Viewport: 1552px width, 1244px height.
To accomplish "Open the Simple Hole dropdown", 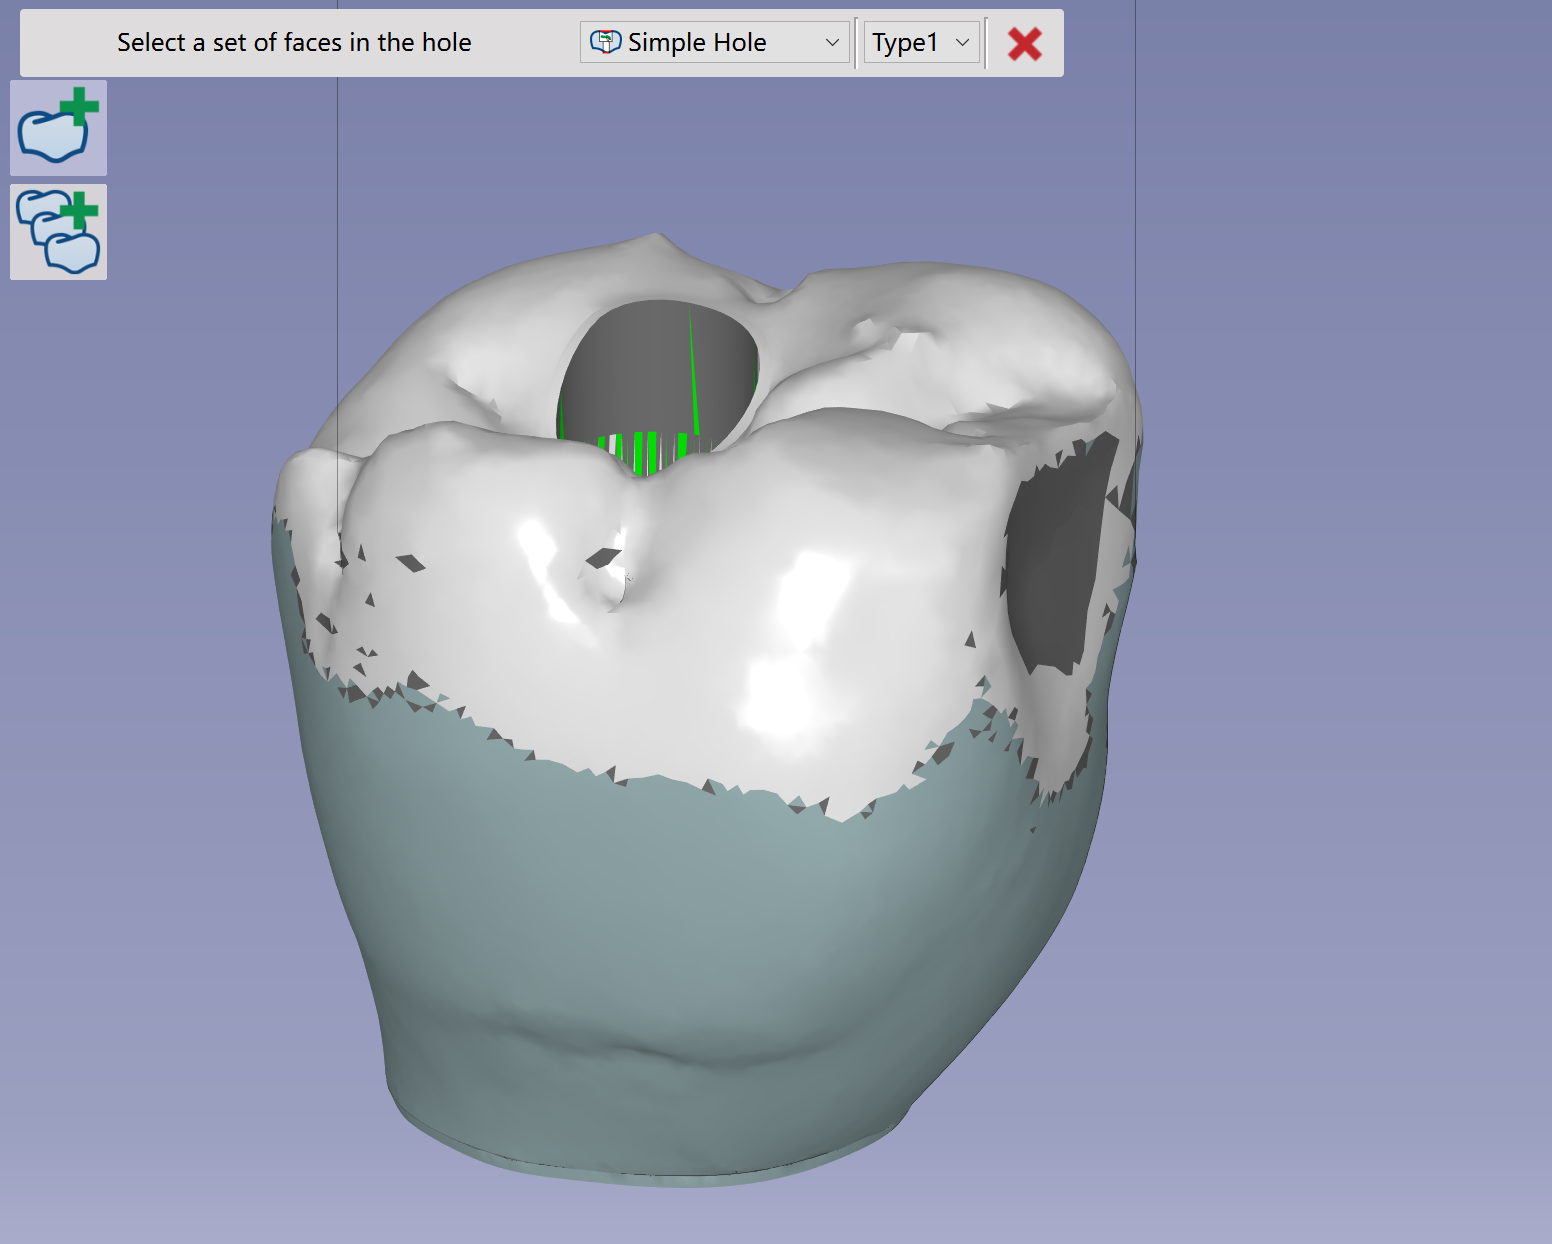I will coord(714,42).
